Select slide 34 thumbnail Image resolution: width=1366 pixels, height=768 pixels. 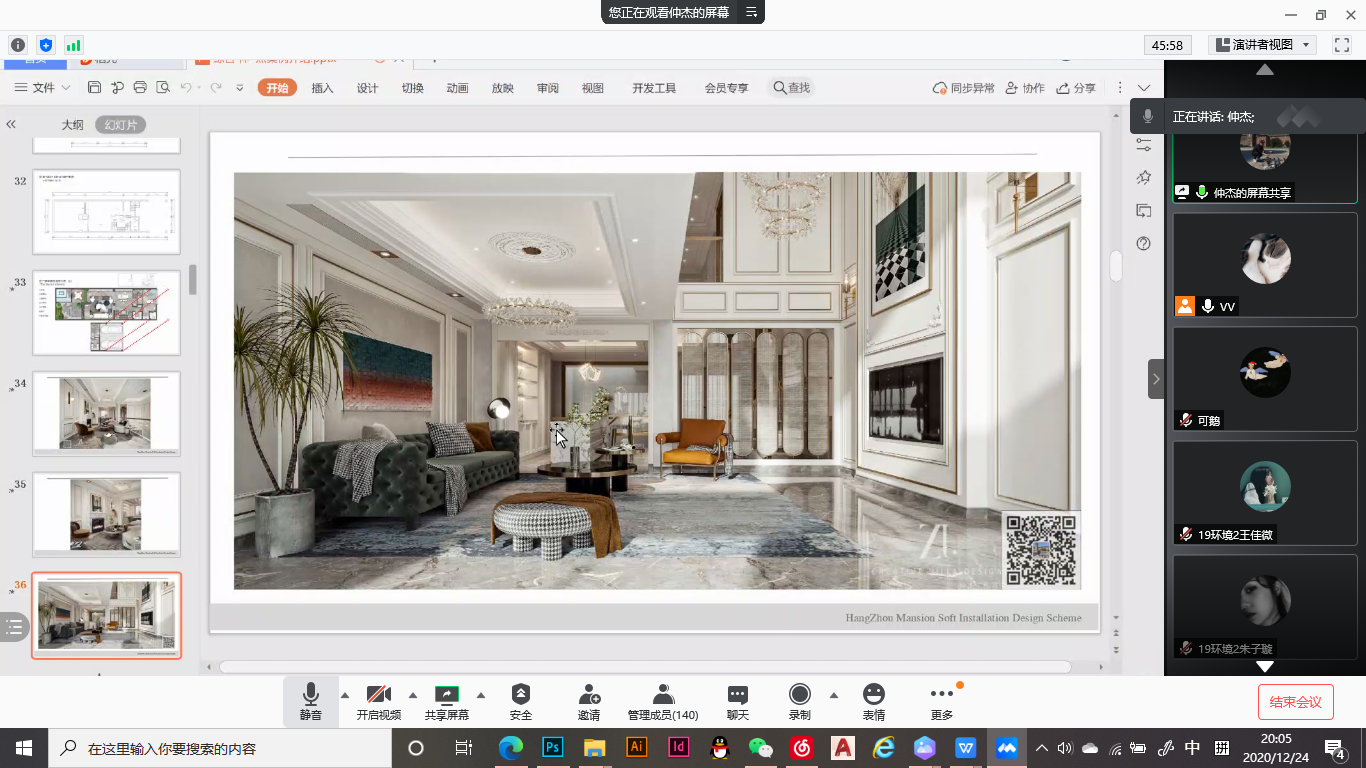click(x=106, y=413)
